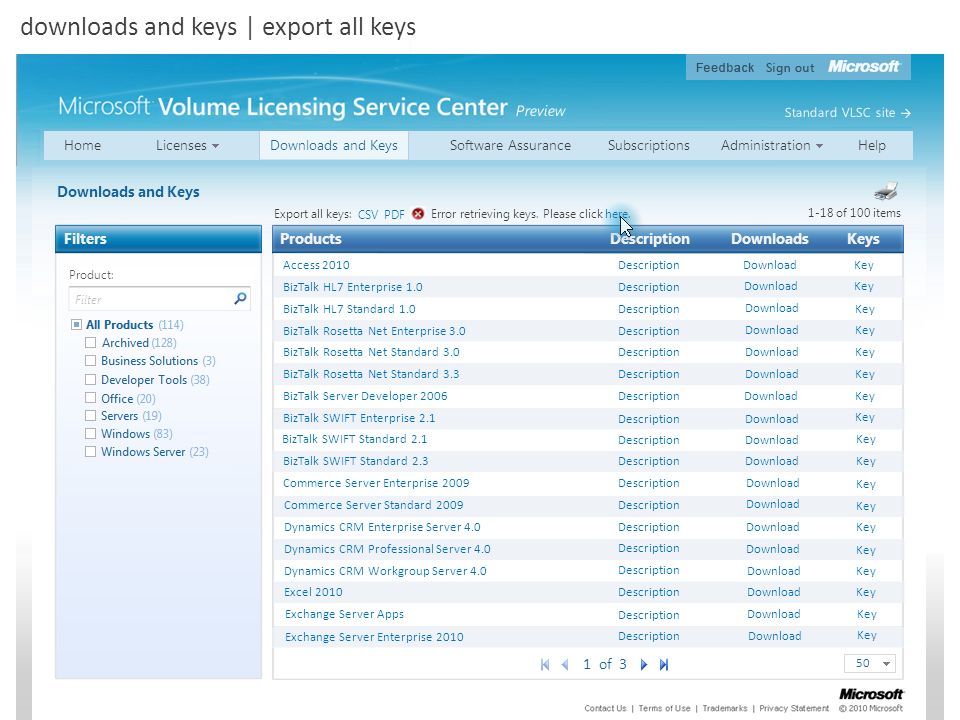Toggle the All Products checkbox
The width and height of the screenshot is (960, 720).
(x=76, y=324)
